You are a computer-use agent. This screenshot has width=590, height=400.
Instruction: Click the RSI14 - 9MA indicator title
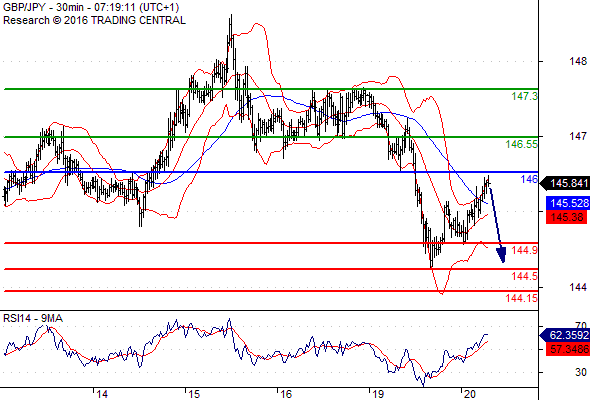tap(33, 318)
